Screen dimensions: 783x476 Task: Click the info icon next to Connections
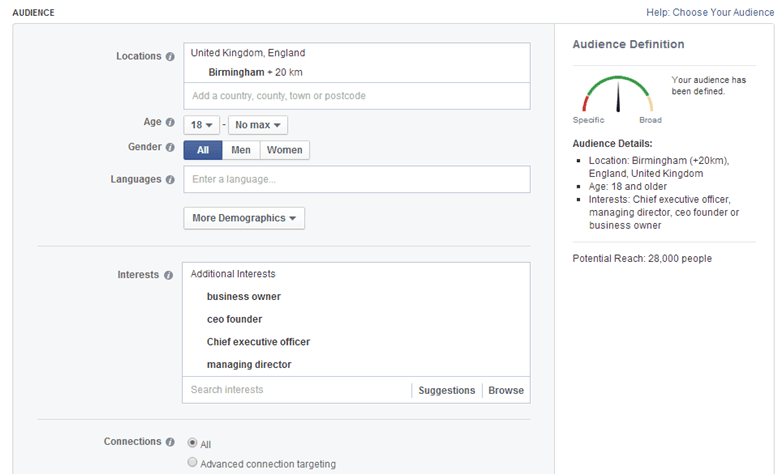(170, 442)
